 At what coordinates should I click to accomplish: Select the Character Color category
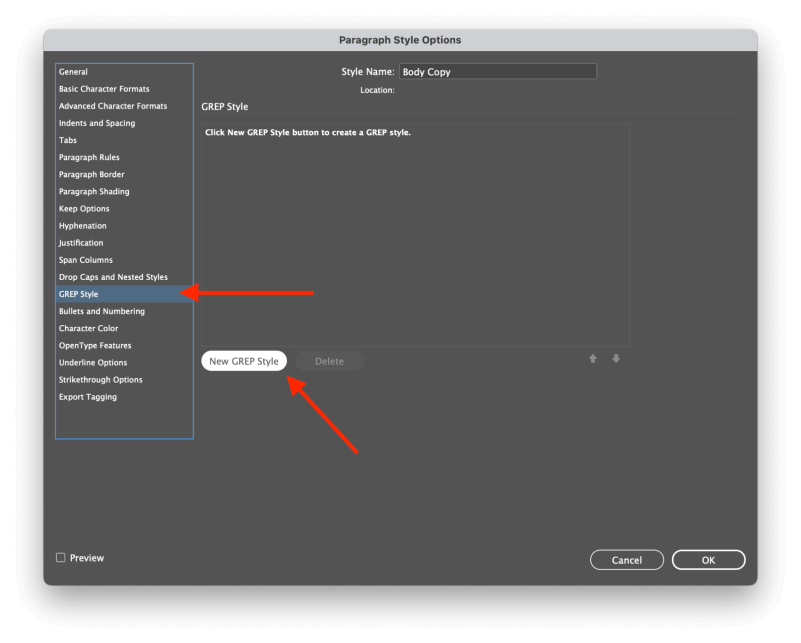124,328
